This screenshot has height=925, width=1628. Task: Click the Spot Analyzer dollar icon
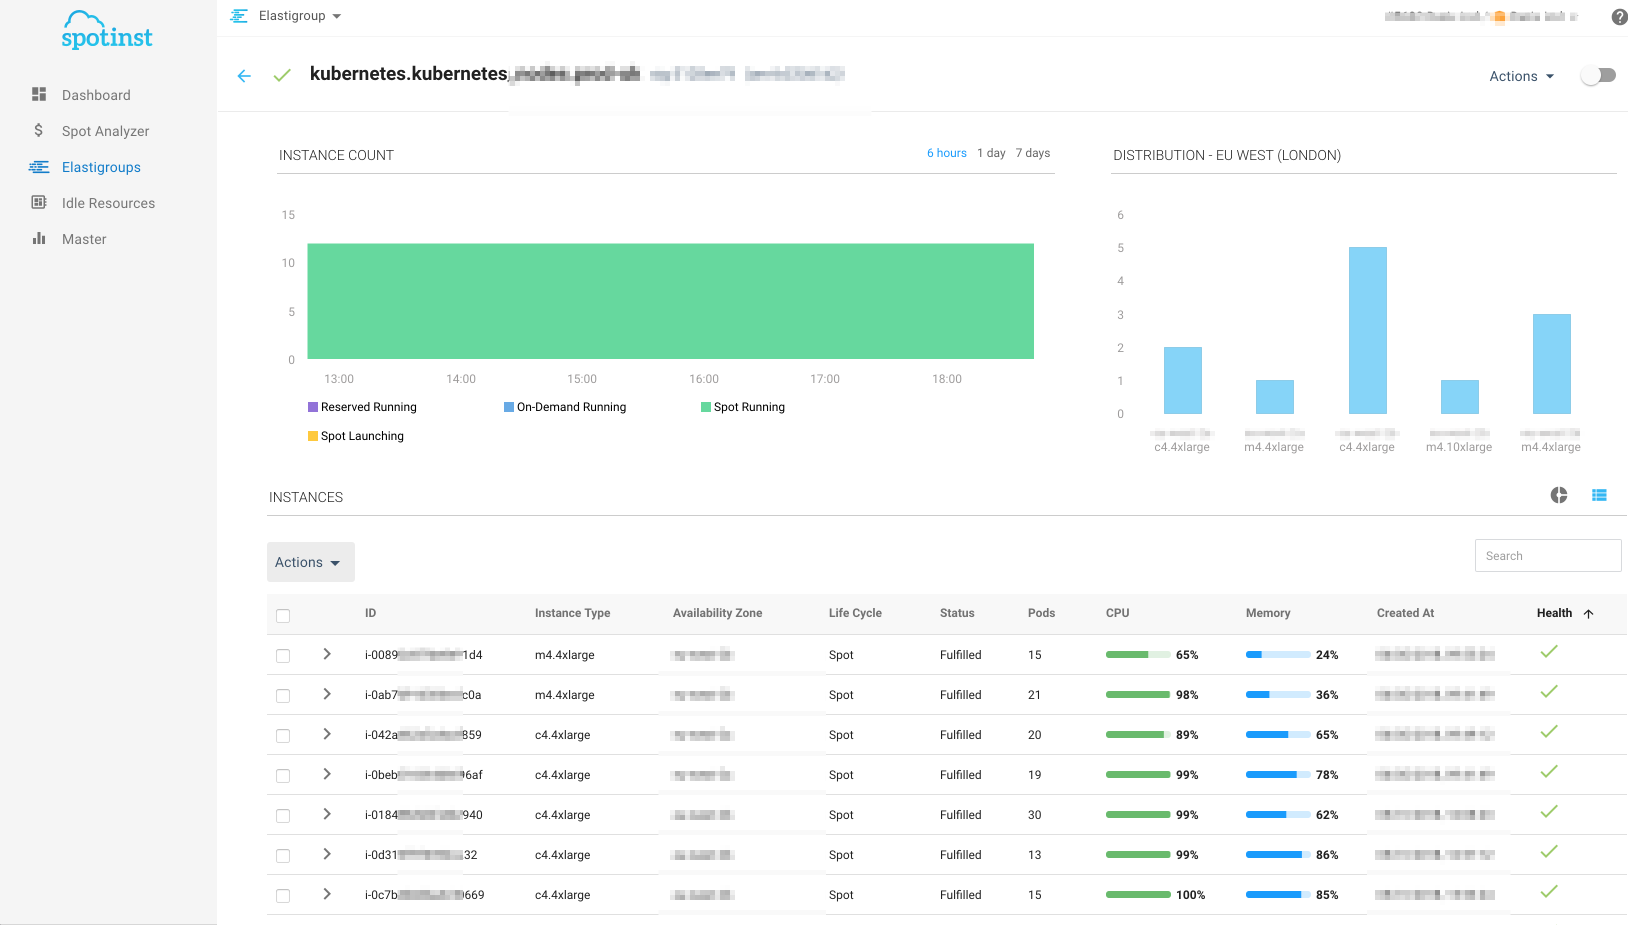click(x=39, y=130)
